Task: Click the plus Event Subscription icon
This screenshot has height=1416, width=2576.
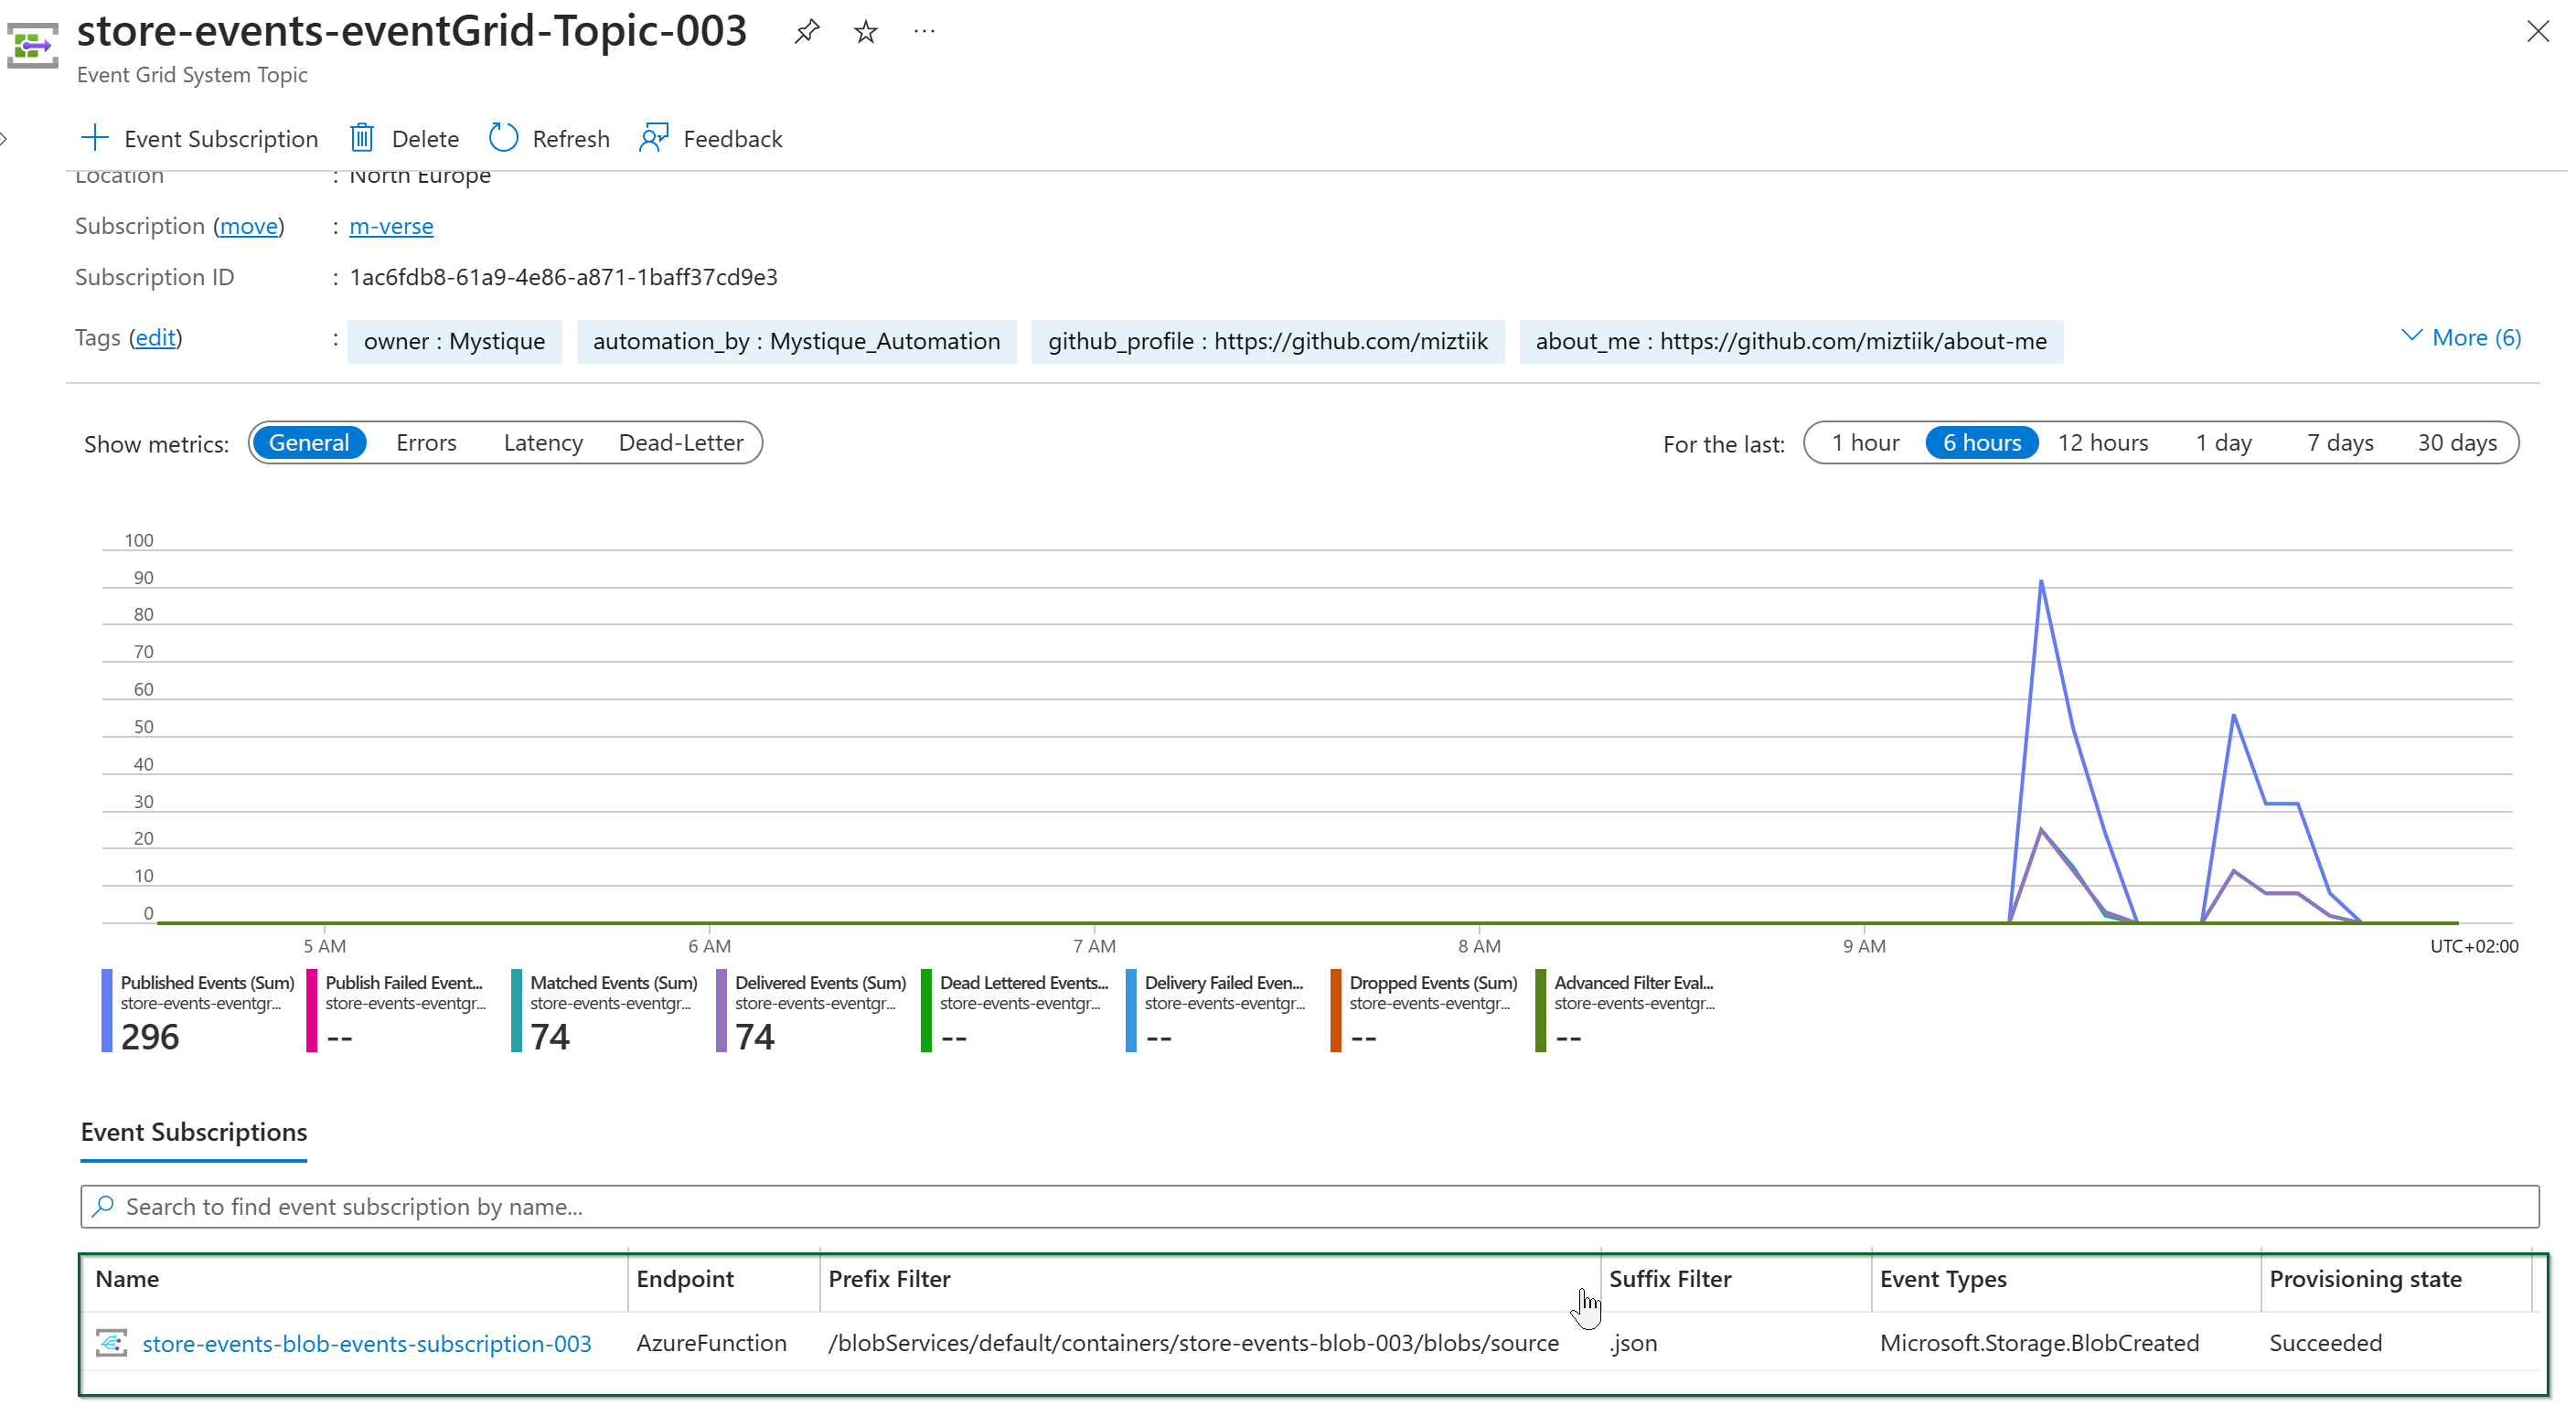Action: coord(94,138)
